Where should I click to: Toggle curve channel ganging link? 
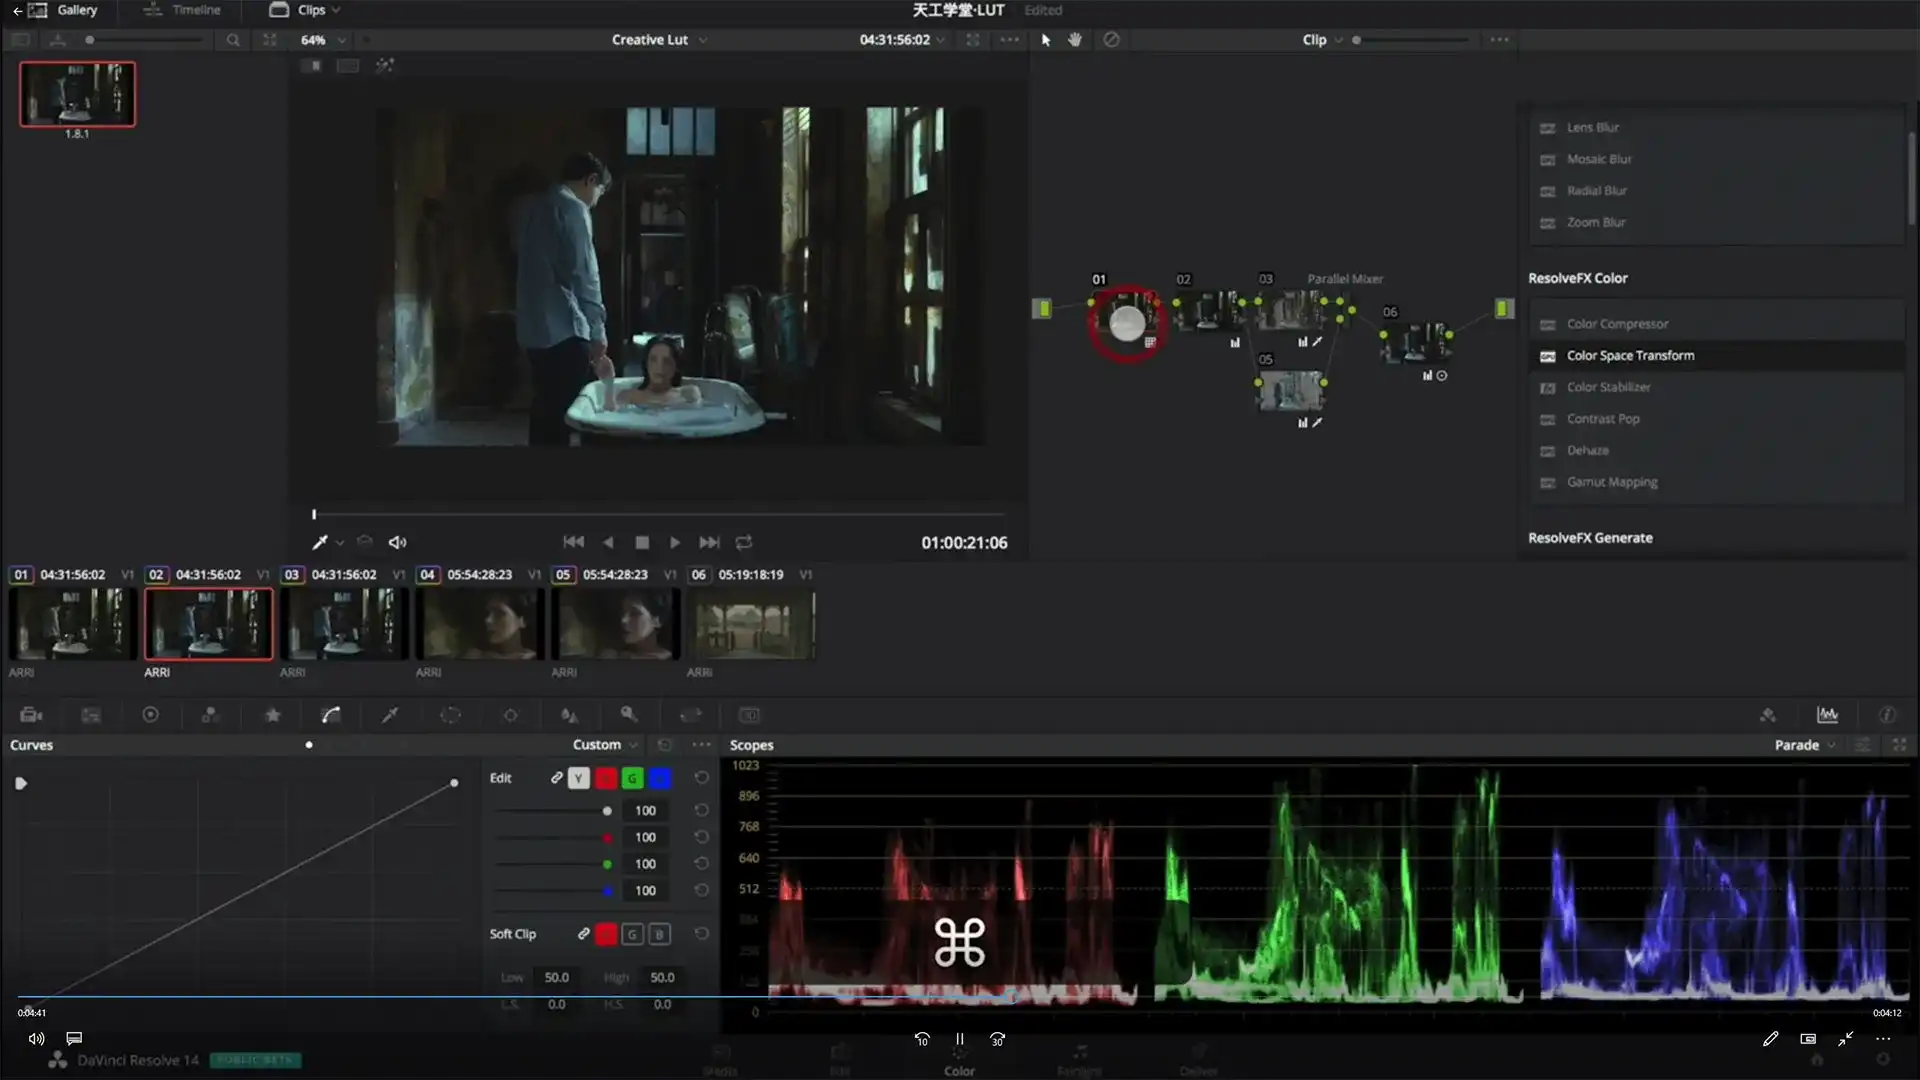pos(556,778)
